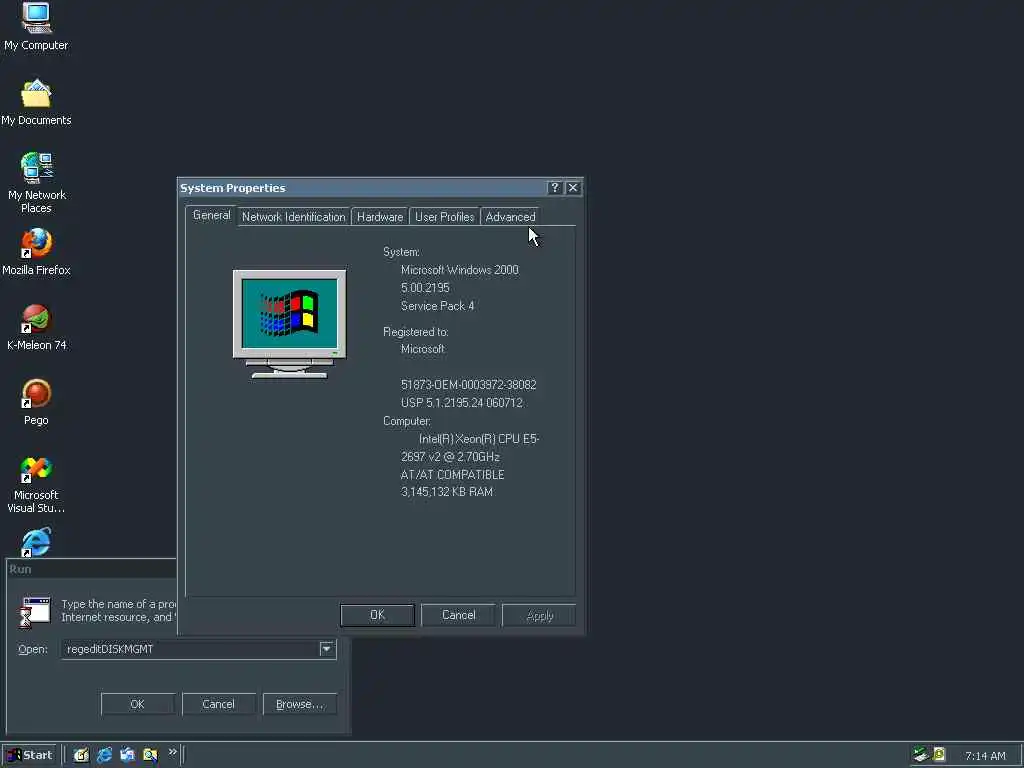Image resolution: width=1024 pixels, height=768 pixels.
Task: Open the User Profiles tab
Action: [444, 217]
